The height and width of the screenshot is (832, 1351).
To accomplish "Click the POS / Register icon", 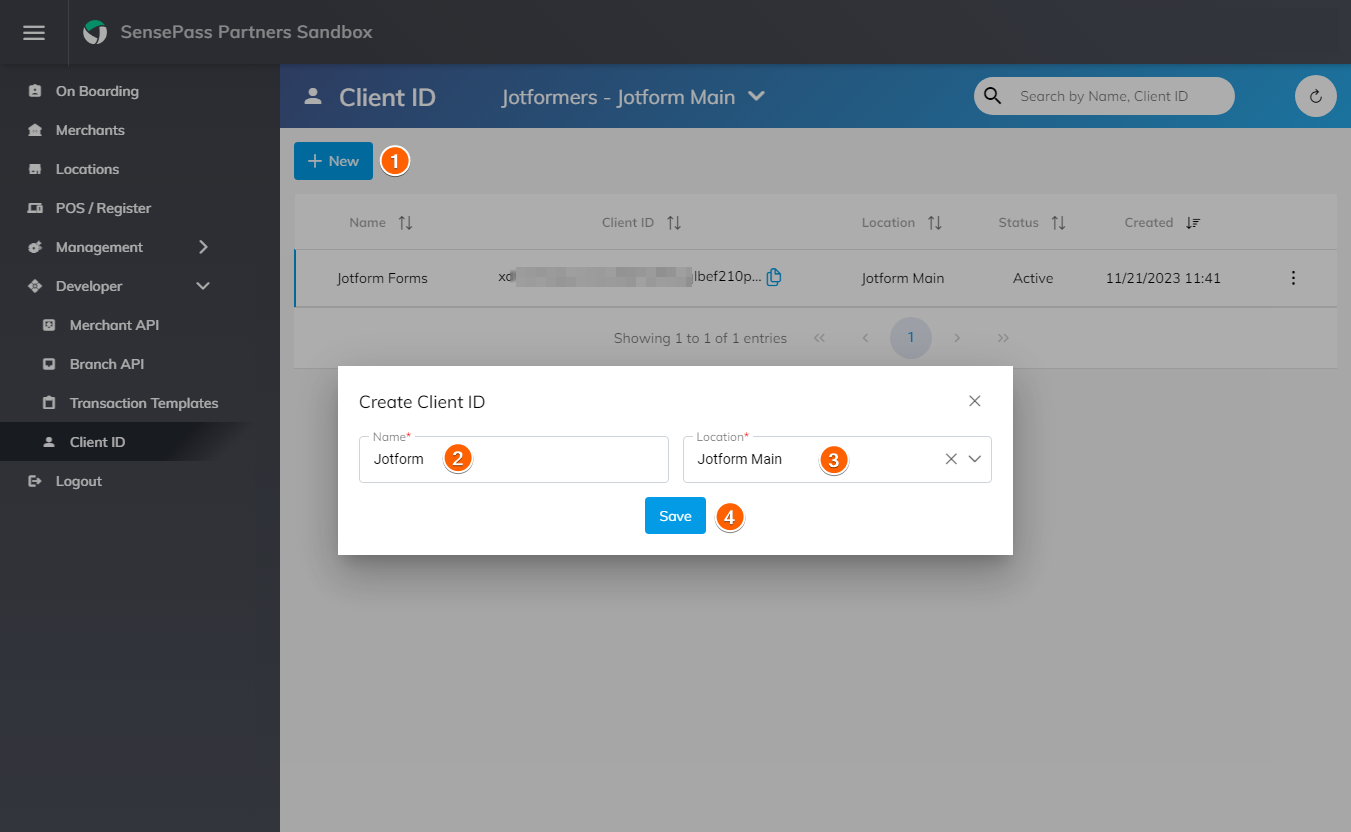I will click(x=35, y=208).
